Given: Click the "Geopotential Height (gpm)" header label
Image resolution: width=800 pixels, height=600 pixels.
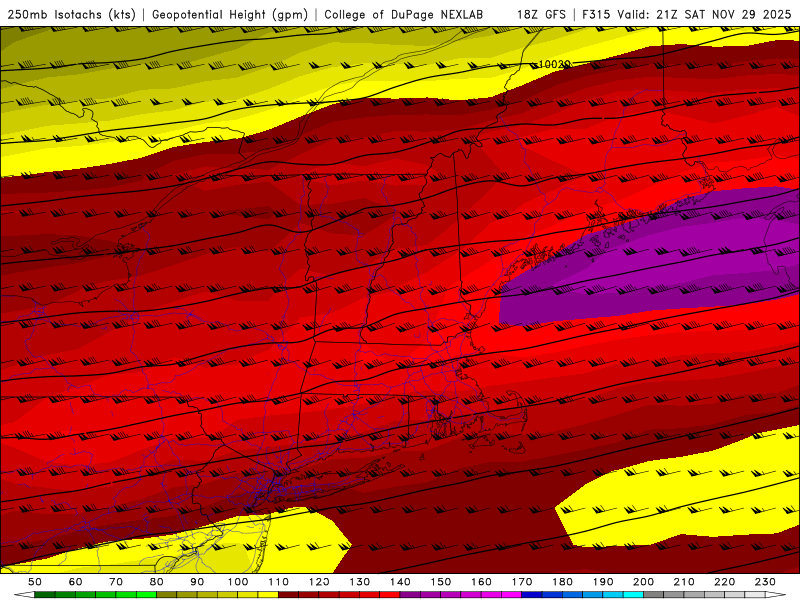Looking at the screenshot, I should click(230, 15).
